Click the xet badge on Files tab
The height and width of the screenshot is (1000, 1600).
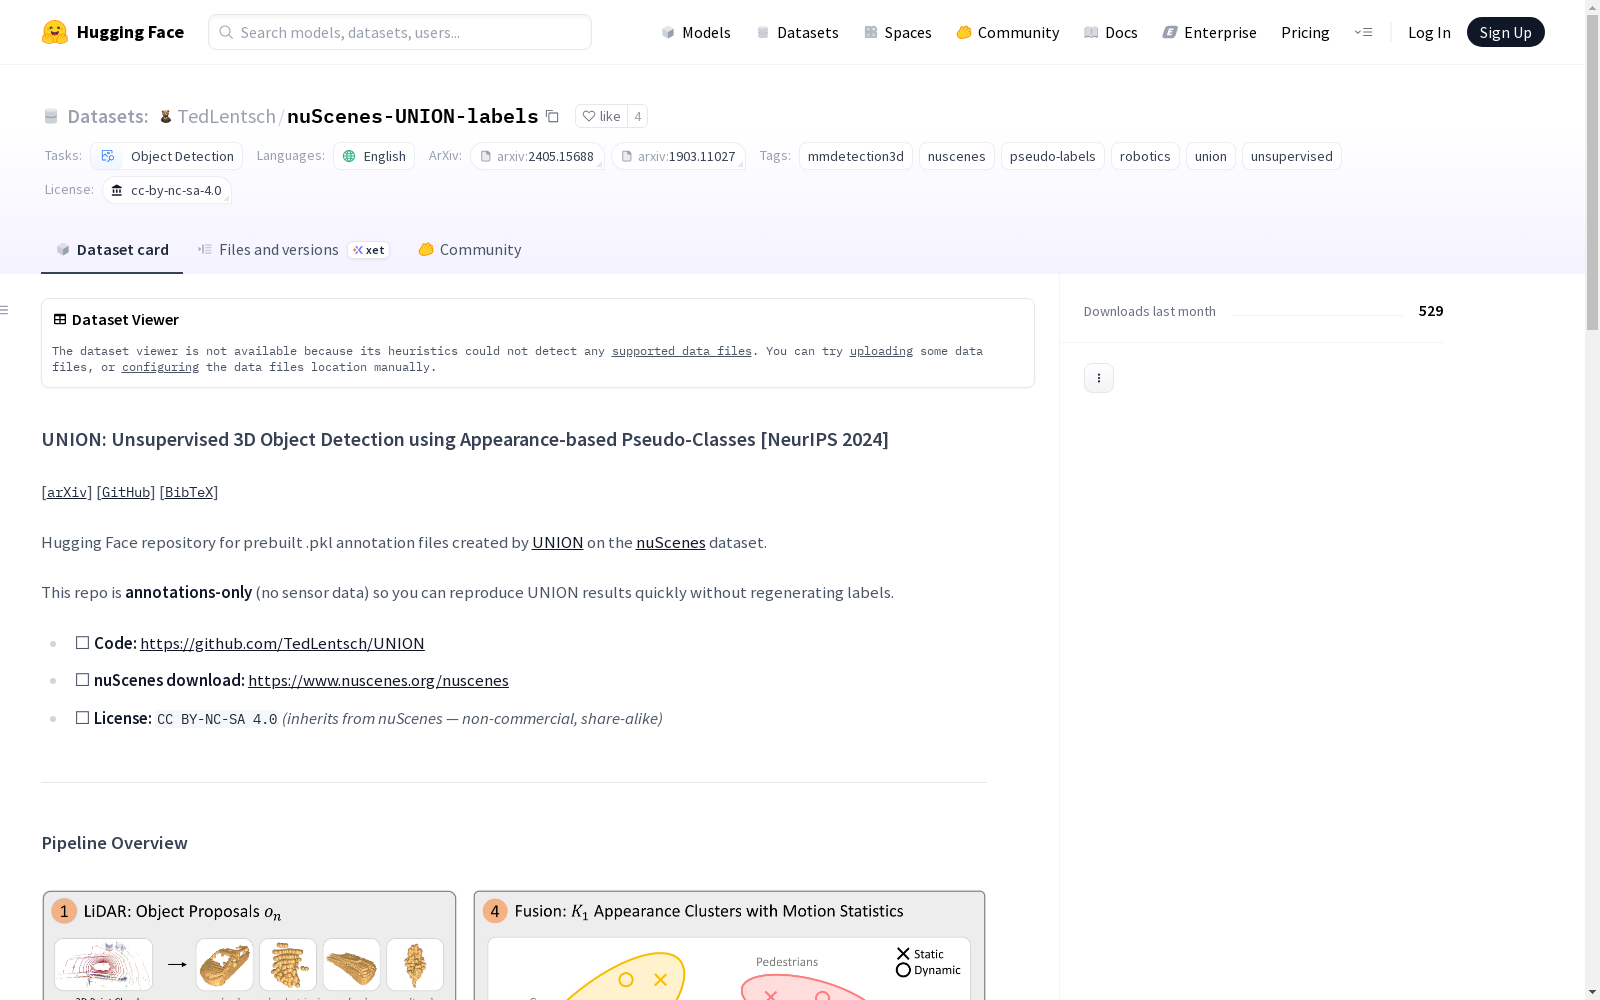(369, 250)
